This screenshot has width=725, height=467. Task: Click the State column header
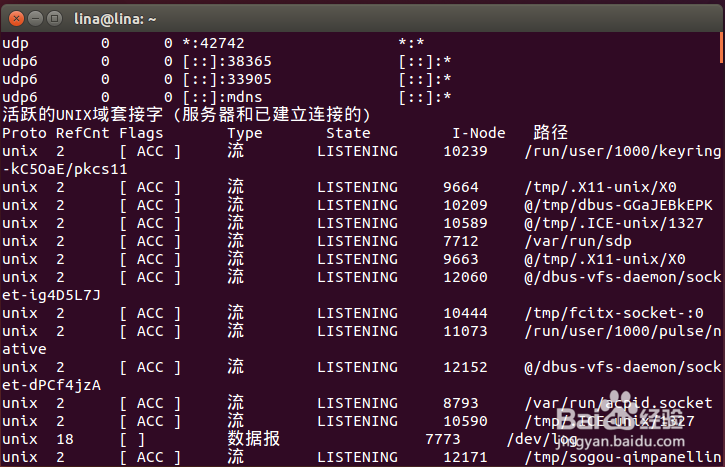pos(348,133)
